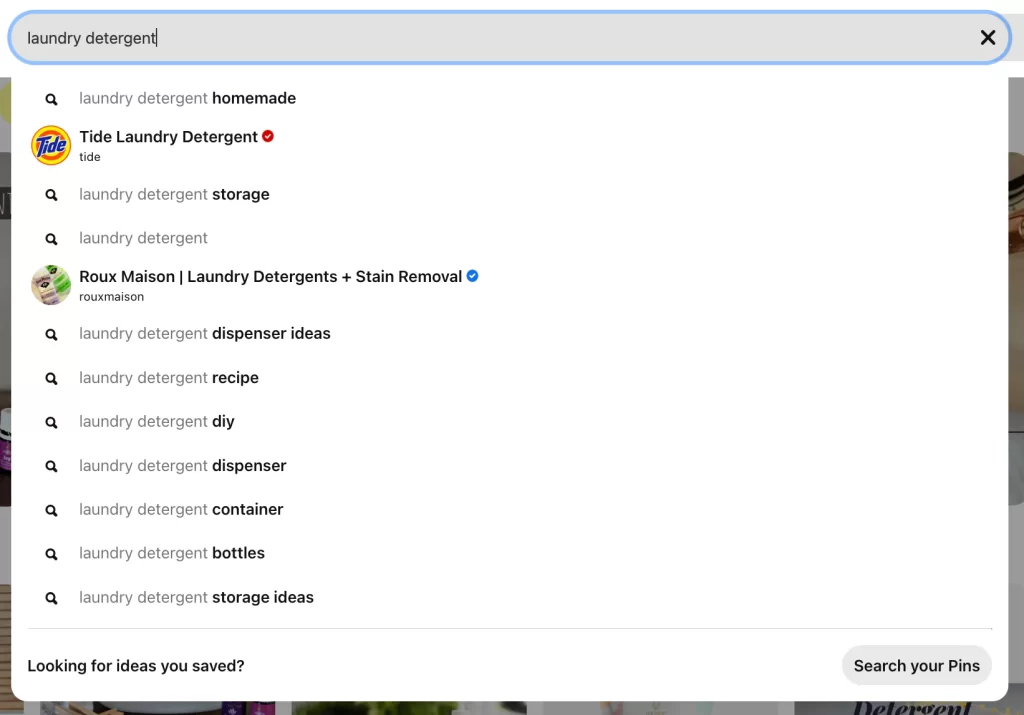This screenshot has height=715, width=1024.
Task: Click magnifier icon beside plain 'laundry detergent'
Action: 51,239
